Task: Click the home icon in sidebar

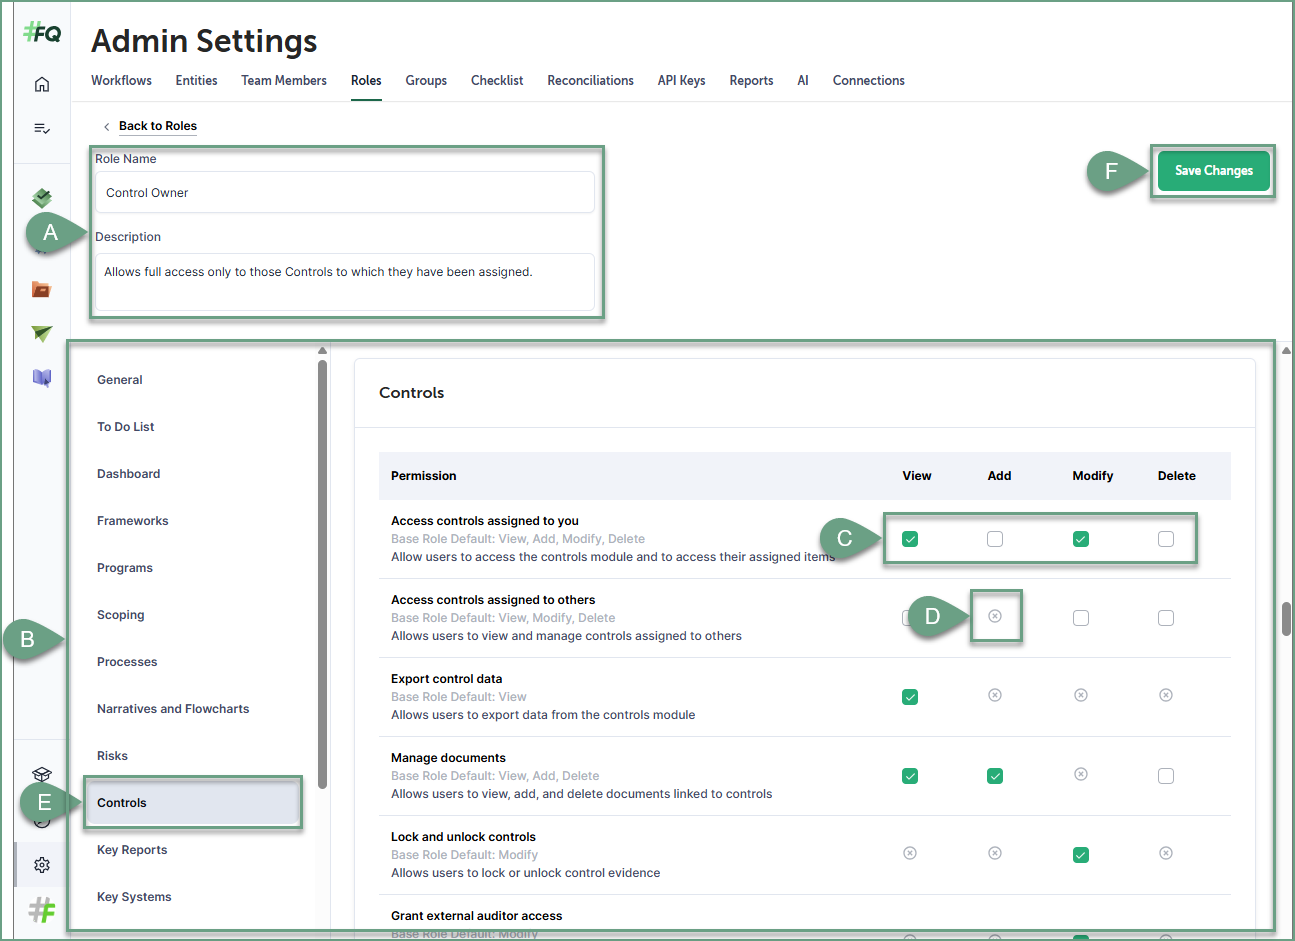Action: pyautogui.click(x=42, y=84)
